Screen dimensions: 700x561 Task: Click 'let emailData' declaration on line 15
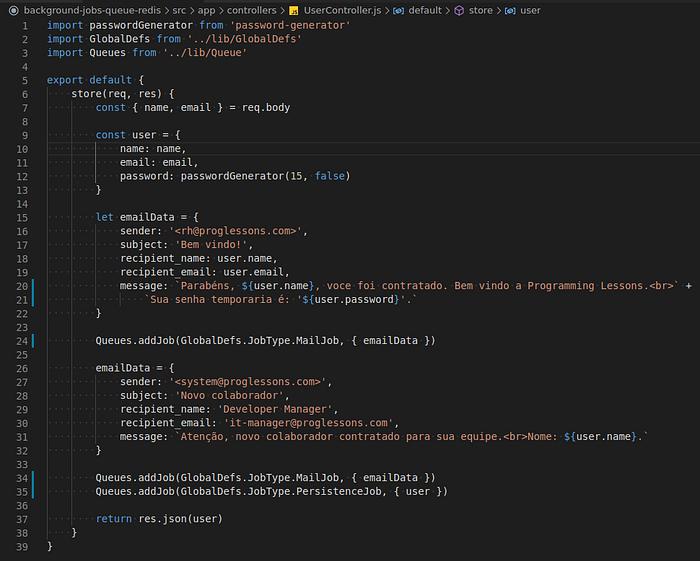pos(135,217)
